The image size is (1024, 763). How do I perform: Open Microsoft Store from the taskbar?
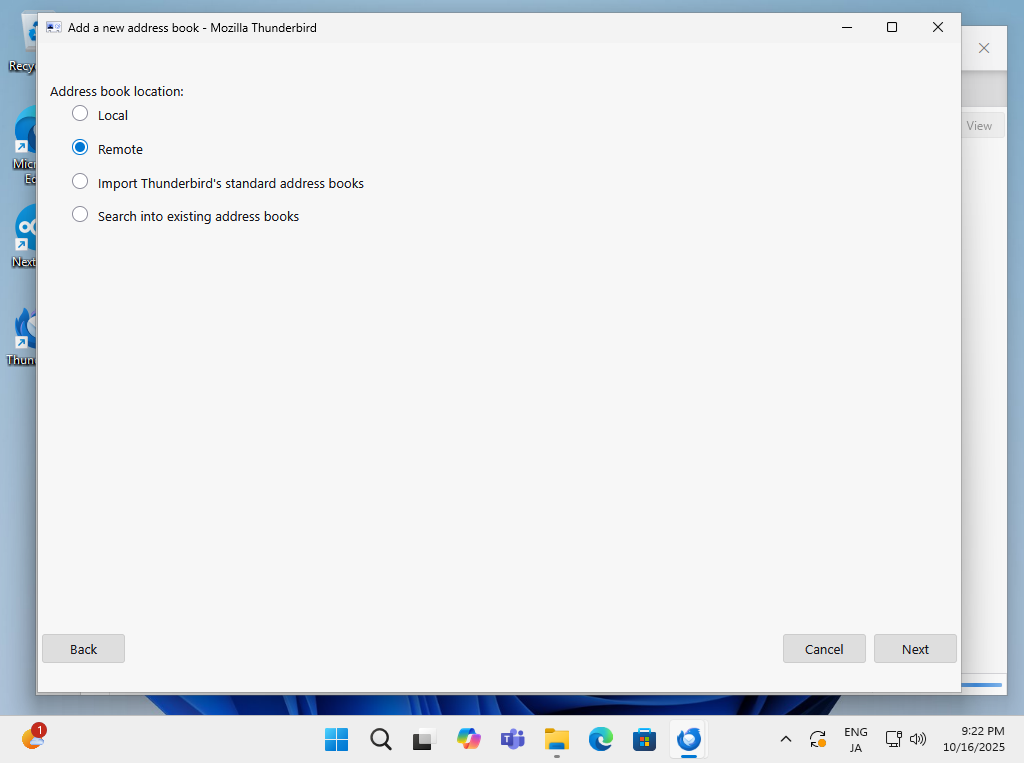pyautogui.click(x=644, y=739)
